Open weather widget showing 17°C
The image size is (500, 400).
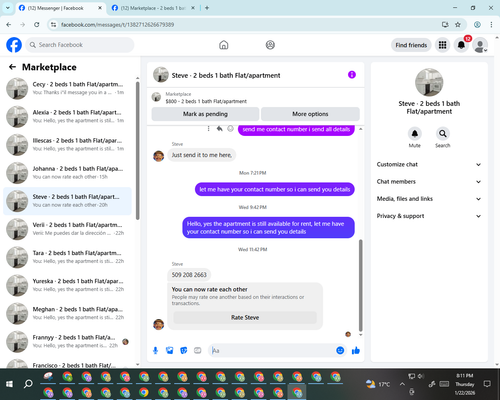click(x=378, y=384)
